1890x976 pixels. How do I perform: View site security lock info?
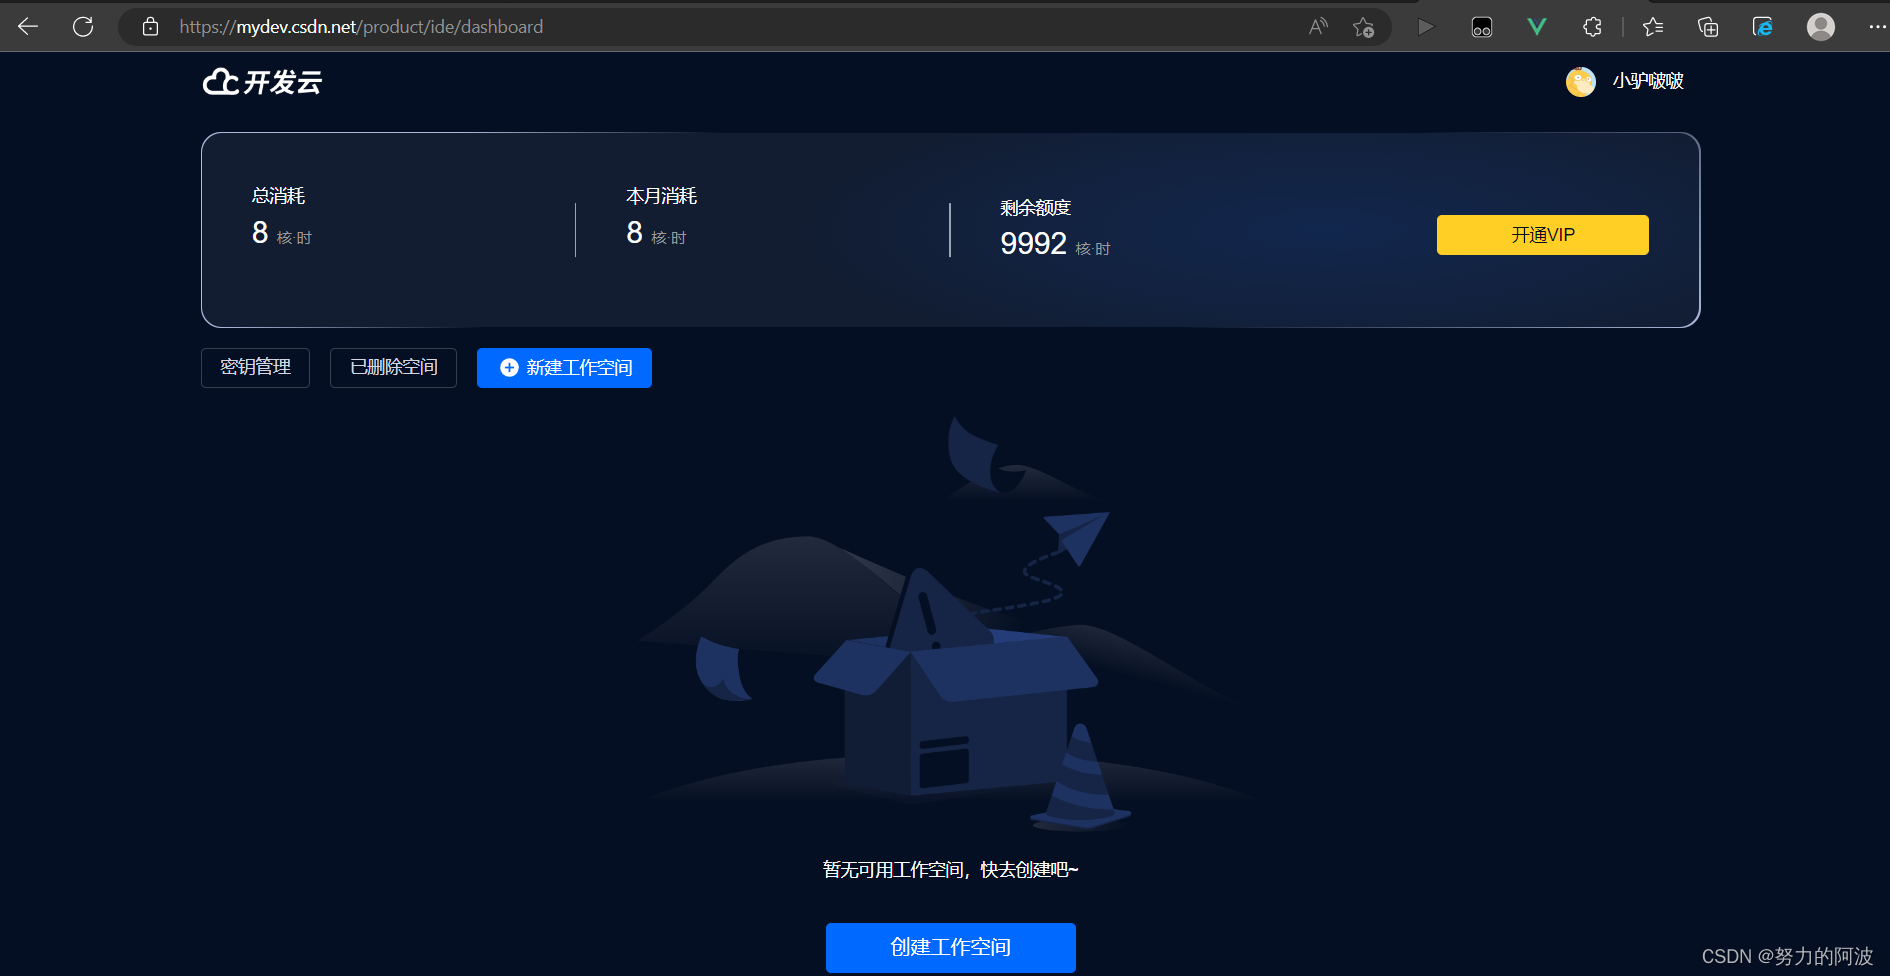tap(150, 27)
